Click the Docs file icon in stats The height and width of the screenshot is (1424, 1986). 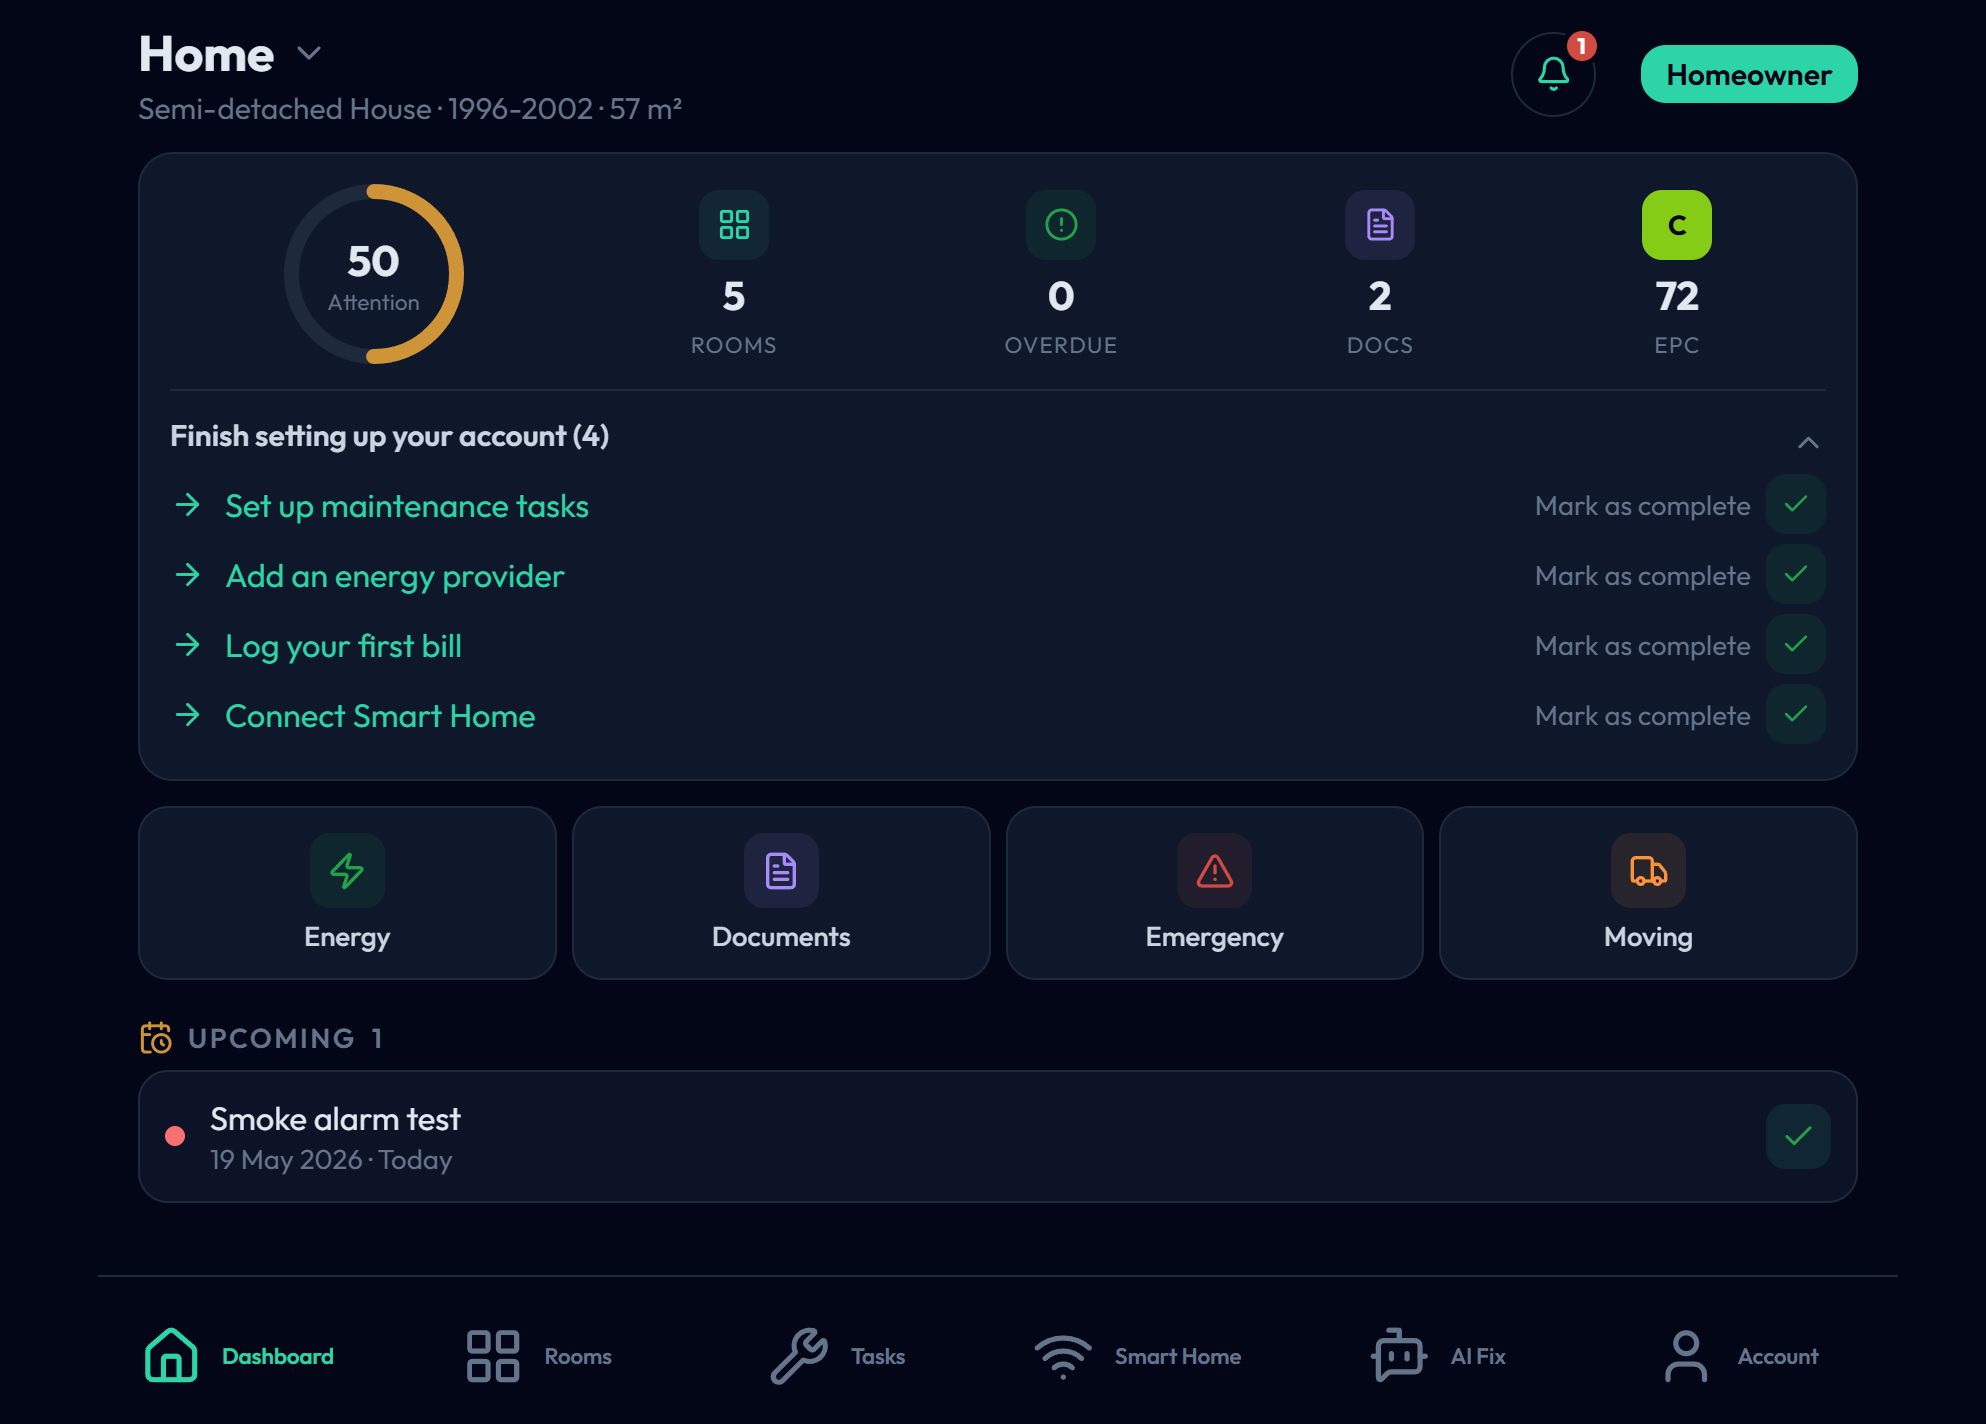(1380, 225)
